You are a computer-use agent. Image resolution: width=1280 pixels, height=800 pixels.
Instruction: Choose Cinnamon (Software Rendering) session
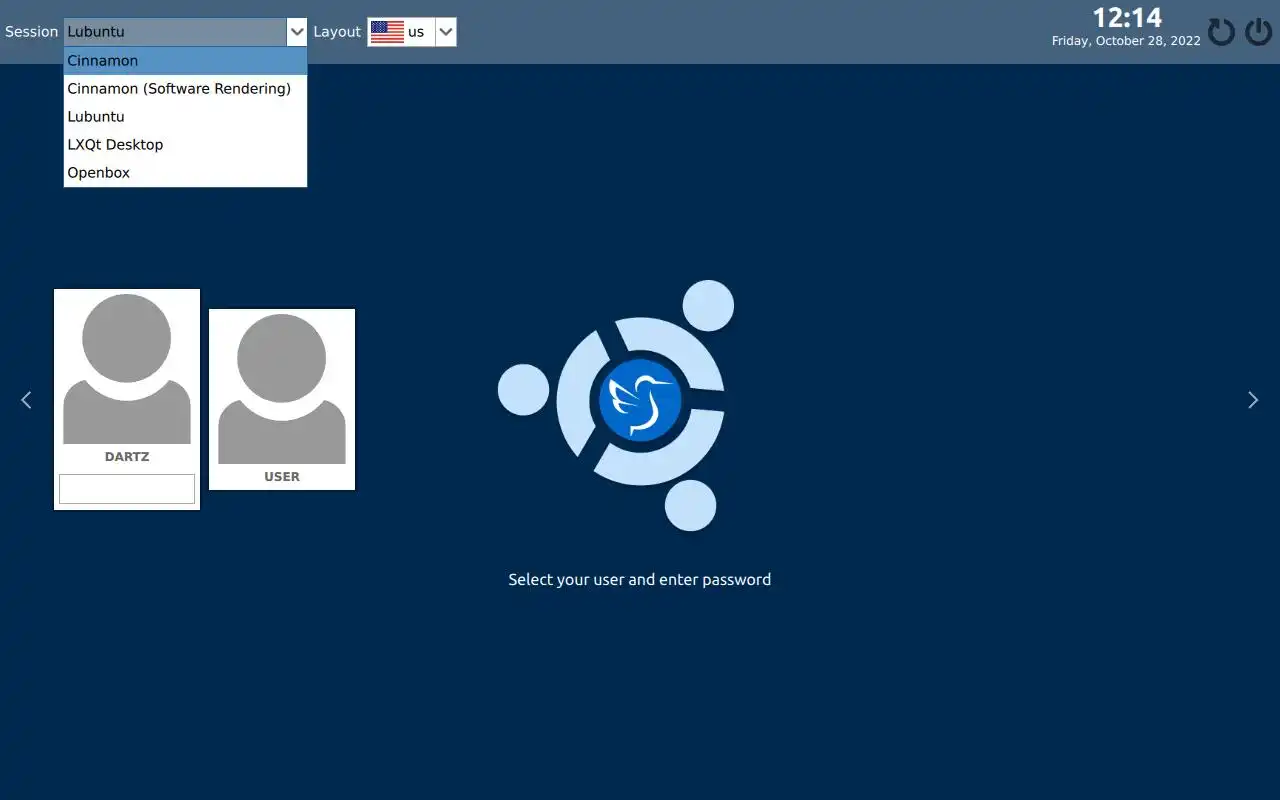pos(185,89)
